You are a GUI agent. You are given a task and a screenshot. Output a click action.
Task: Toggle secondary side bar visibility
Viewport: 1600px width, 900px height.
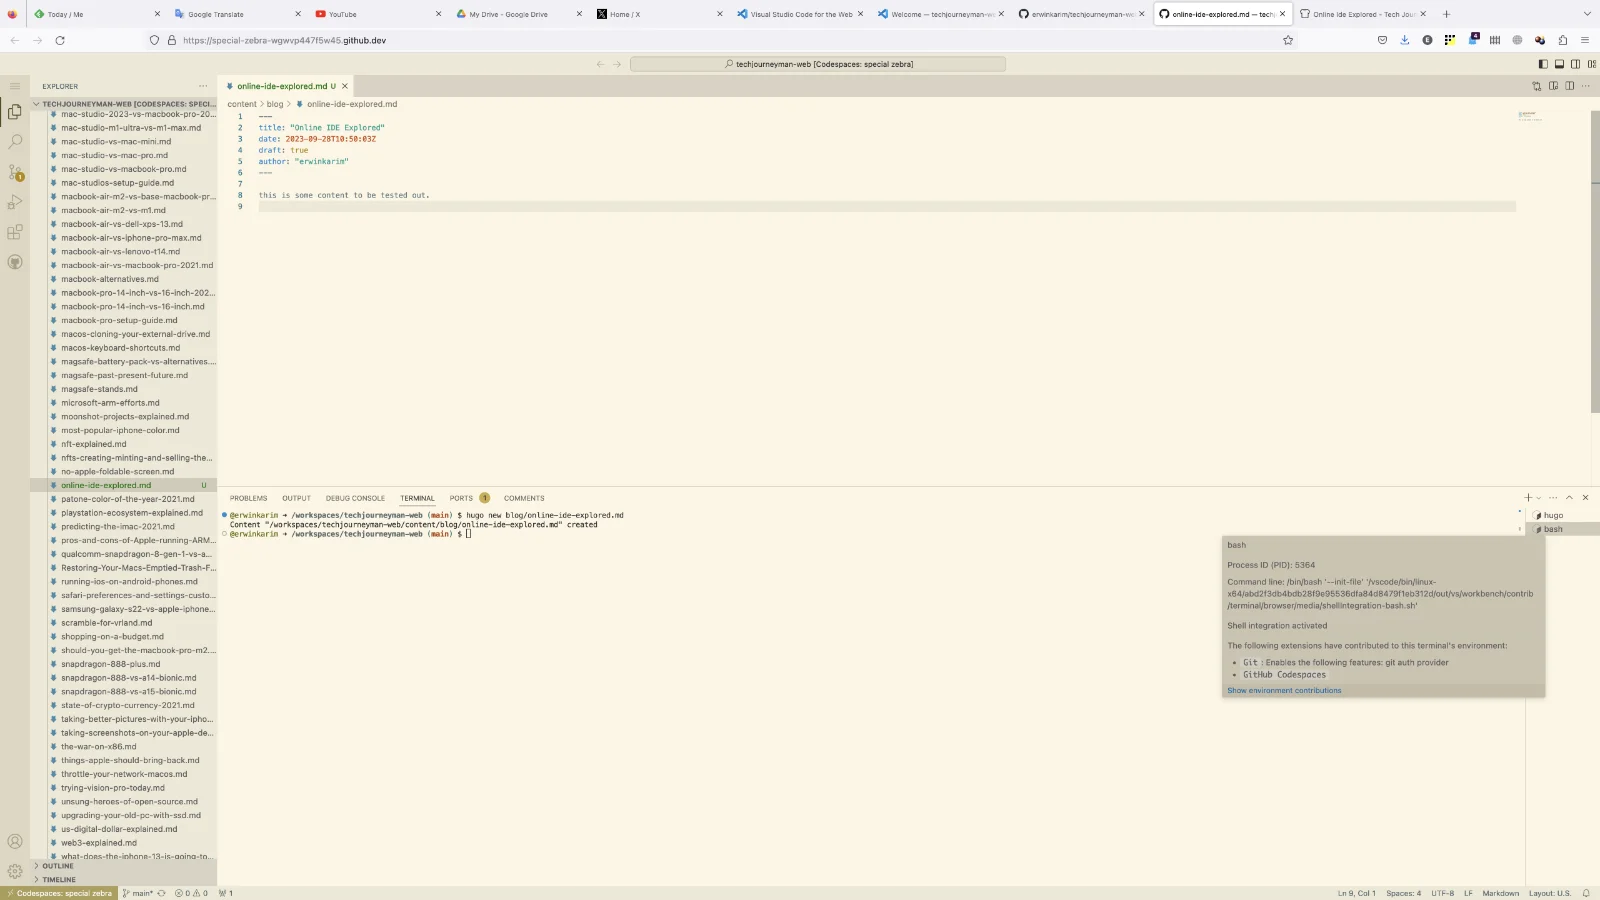pos(1575,64)
